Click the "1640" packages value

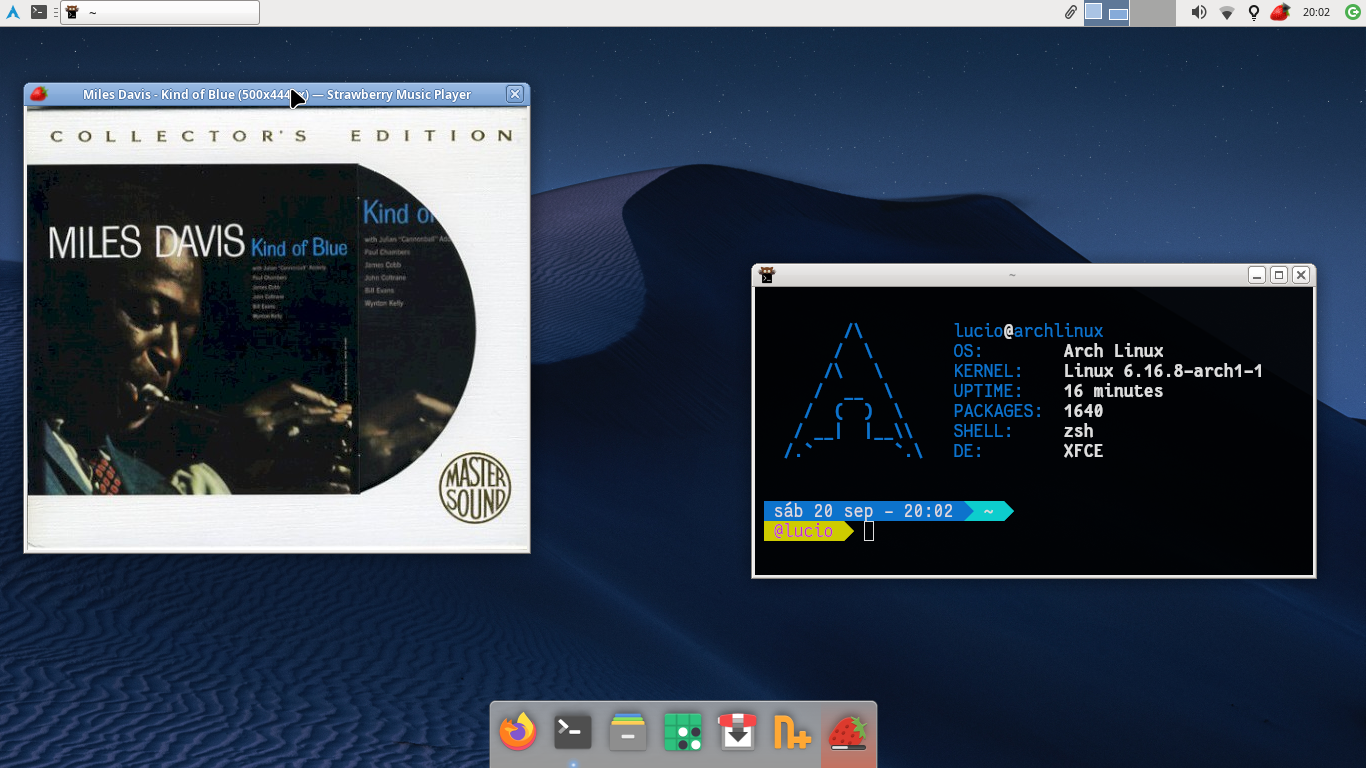click(x=1083, y=411)
